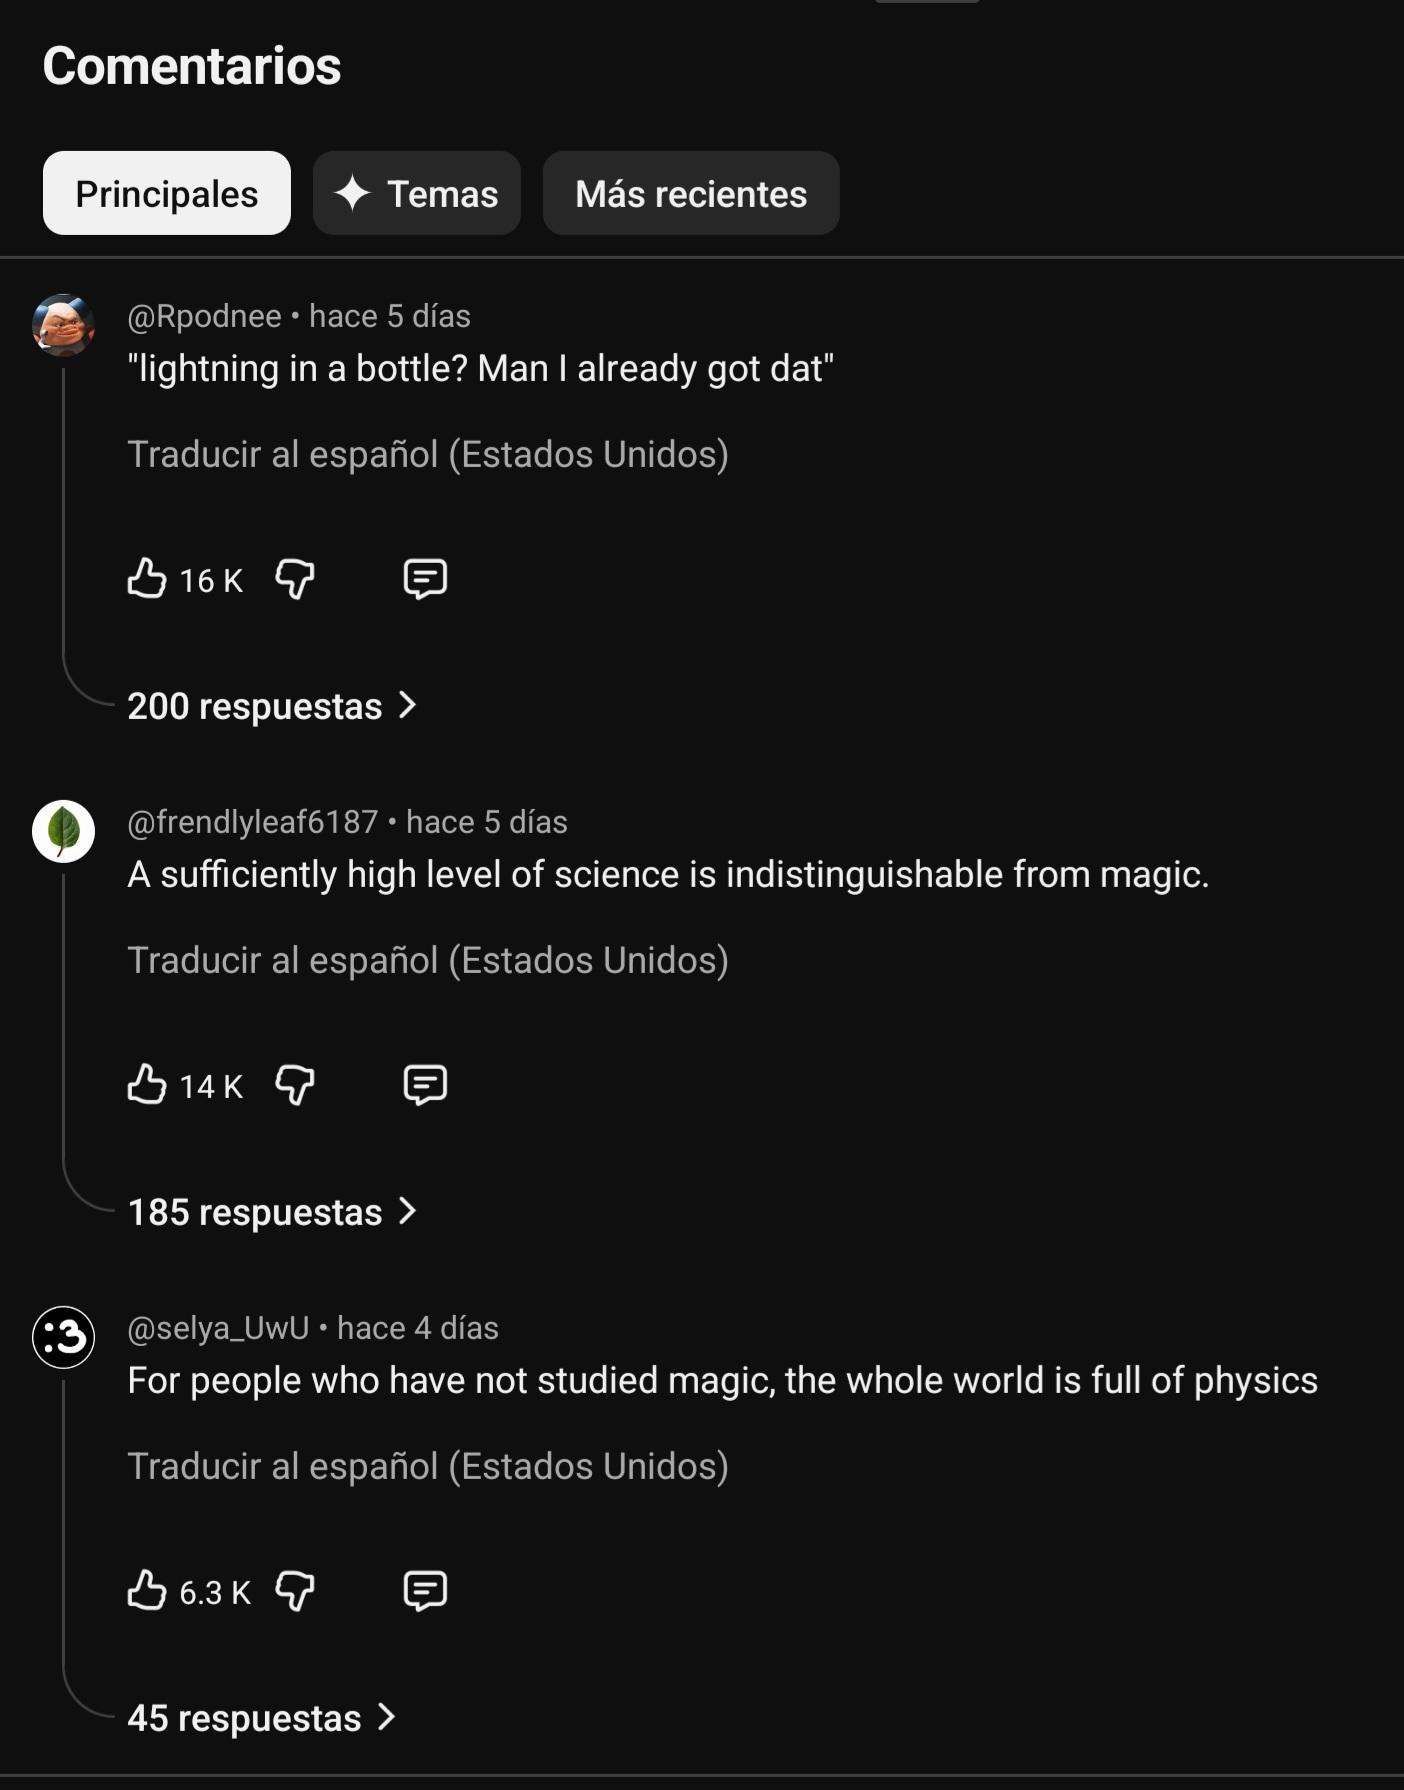Show the 45 respuestas replies

tap(261, 1718)
